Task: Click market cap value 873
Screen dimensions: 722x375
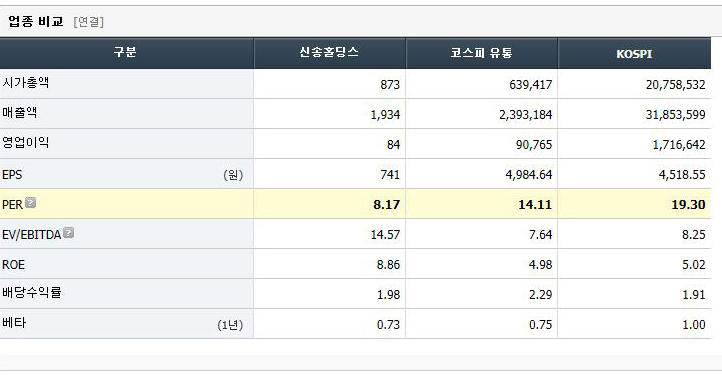Action: point(390,85)
